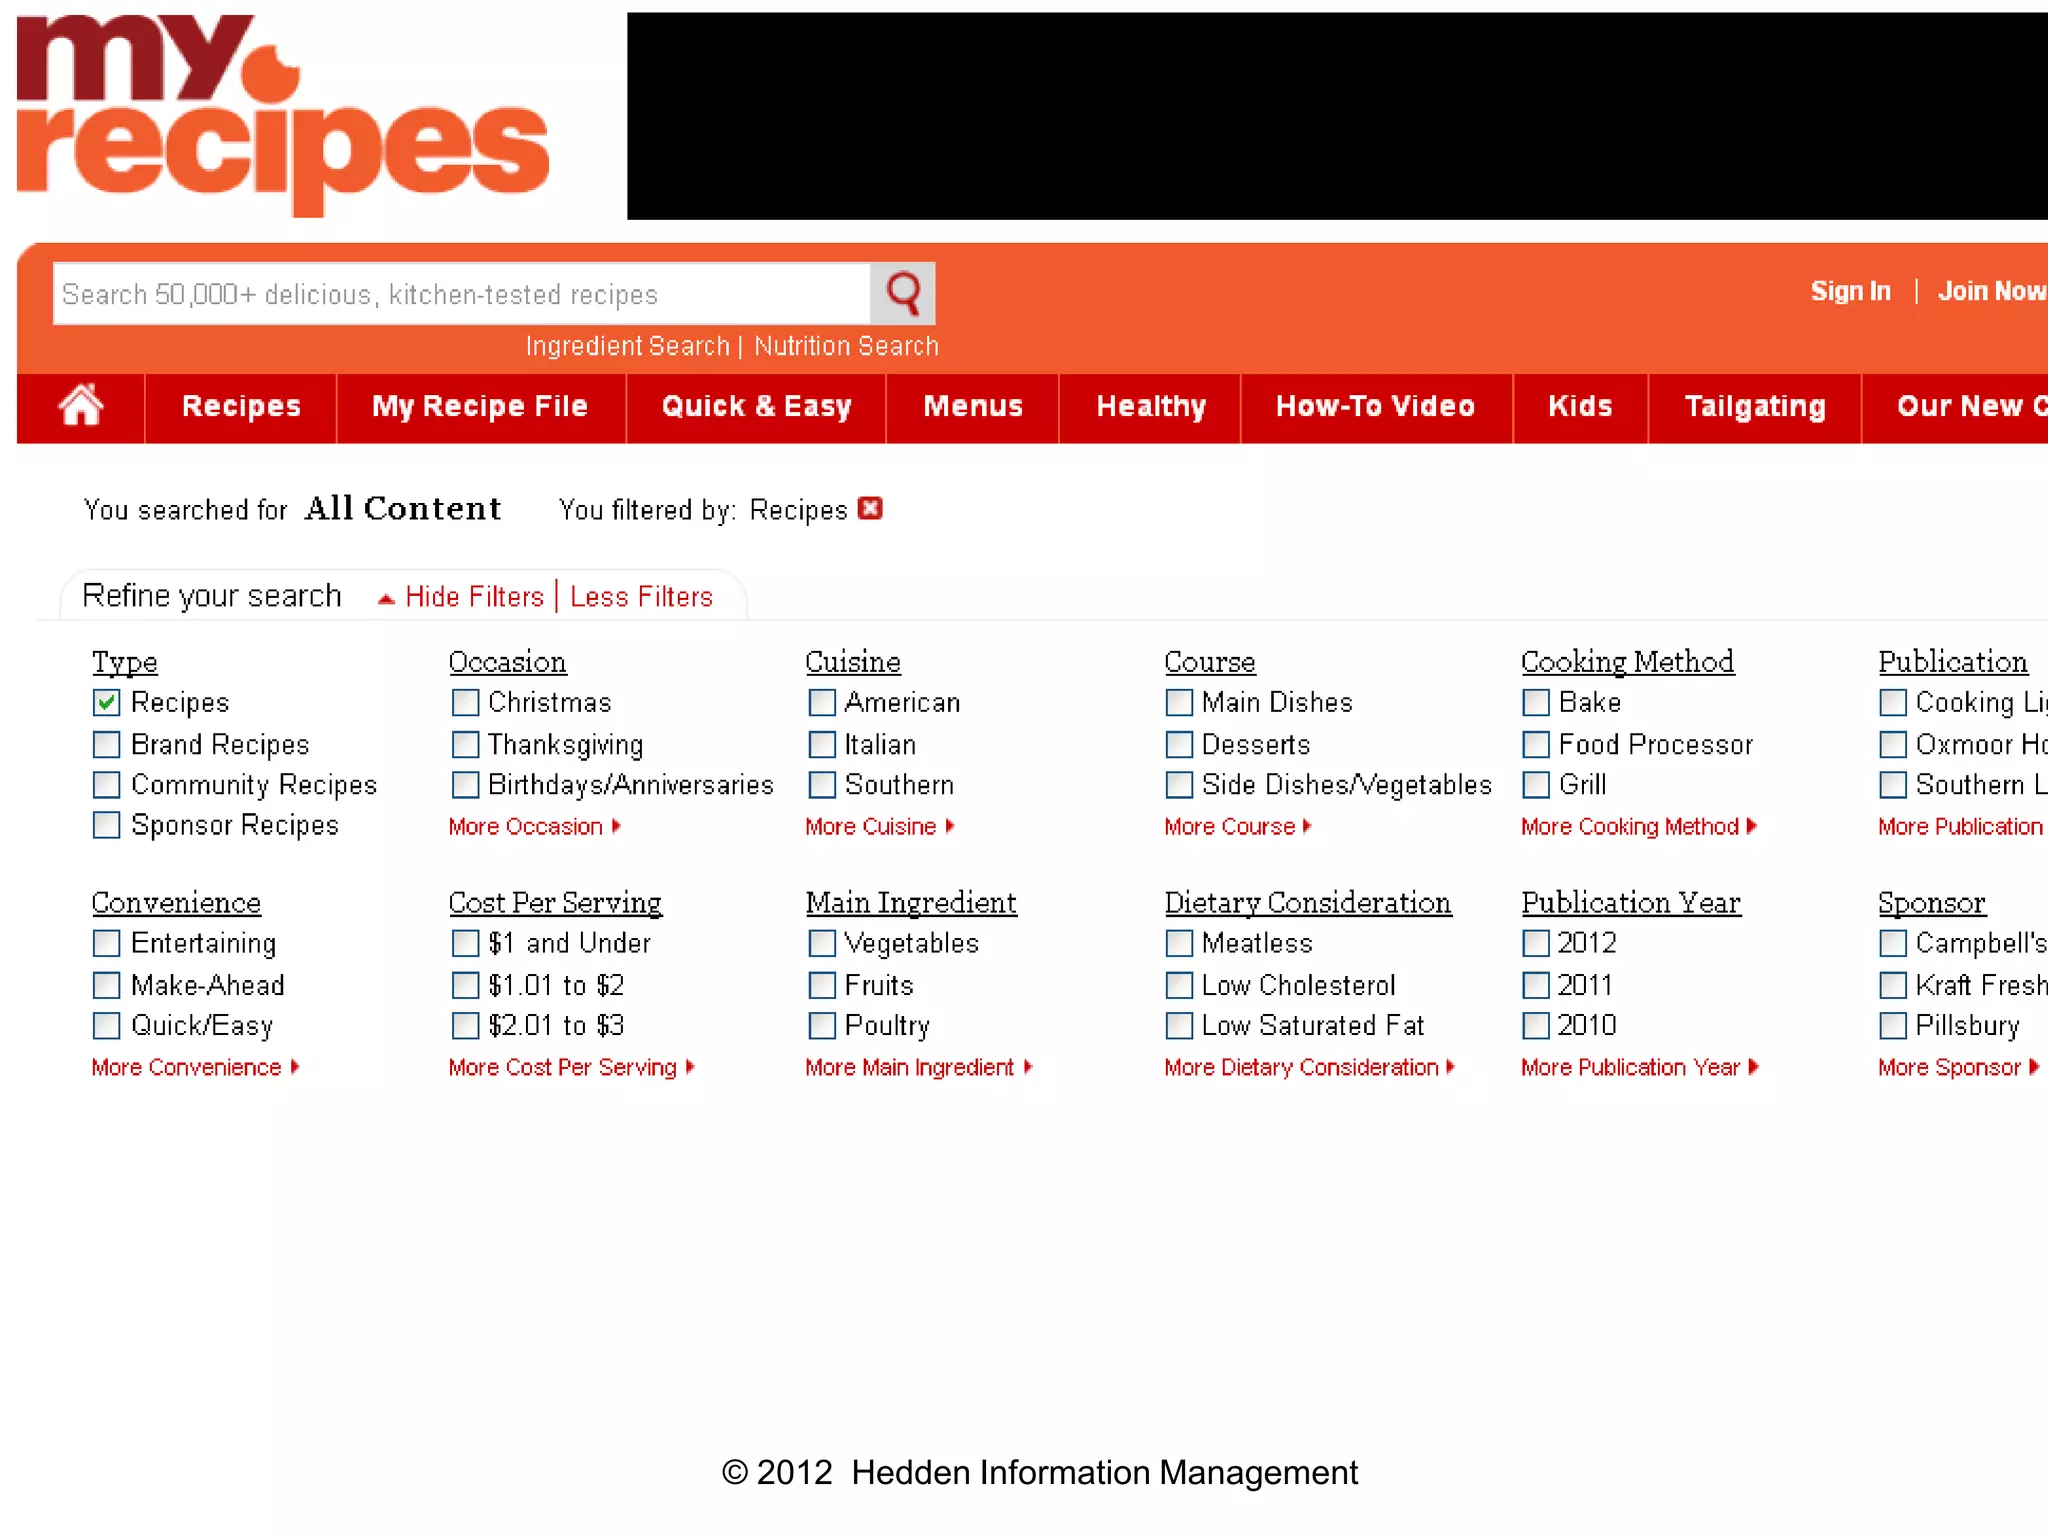Check the 2011 publication year box
The width and height of the screenshot is (2048, 1536).
[x=1536, y=986]
